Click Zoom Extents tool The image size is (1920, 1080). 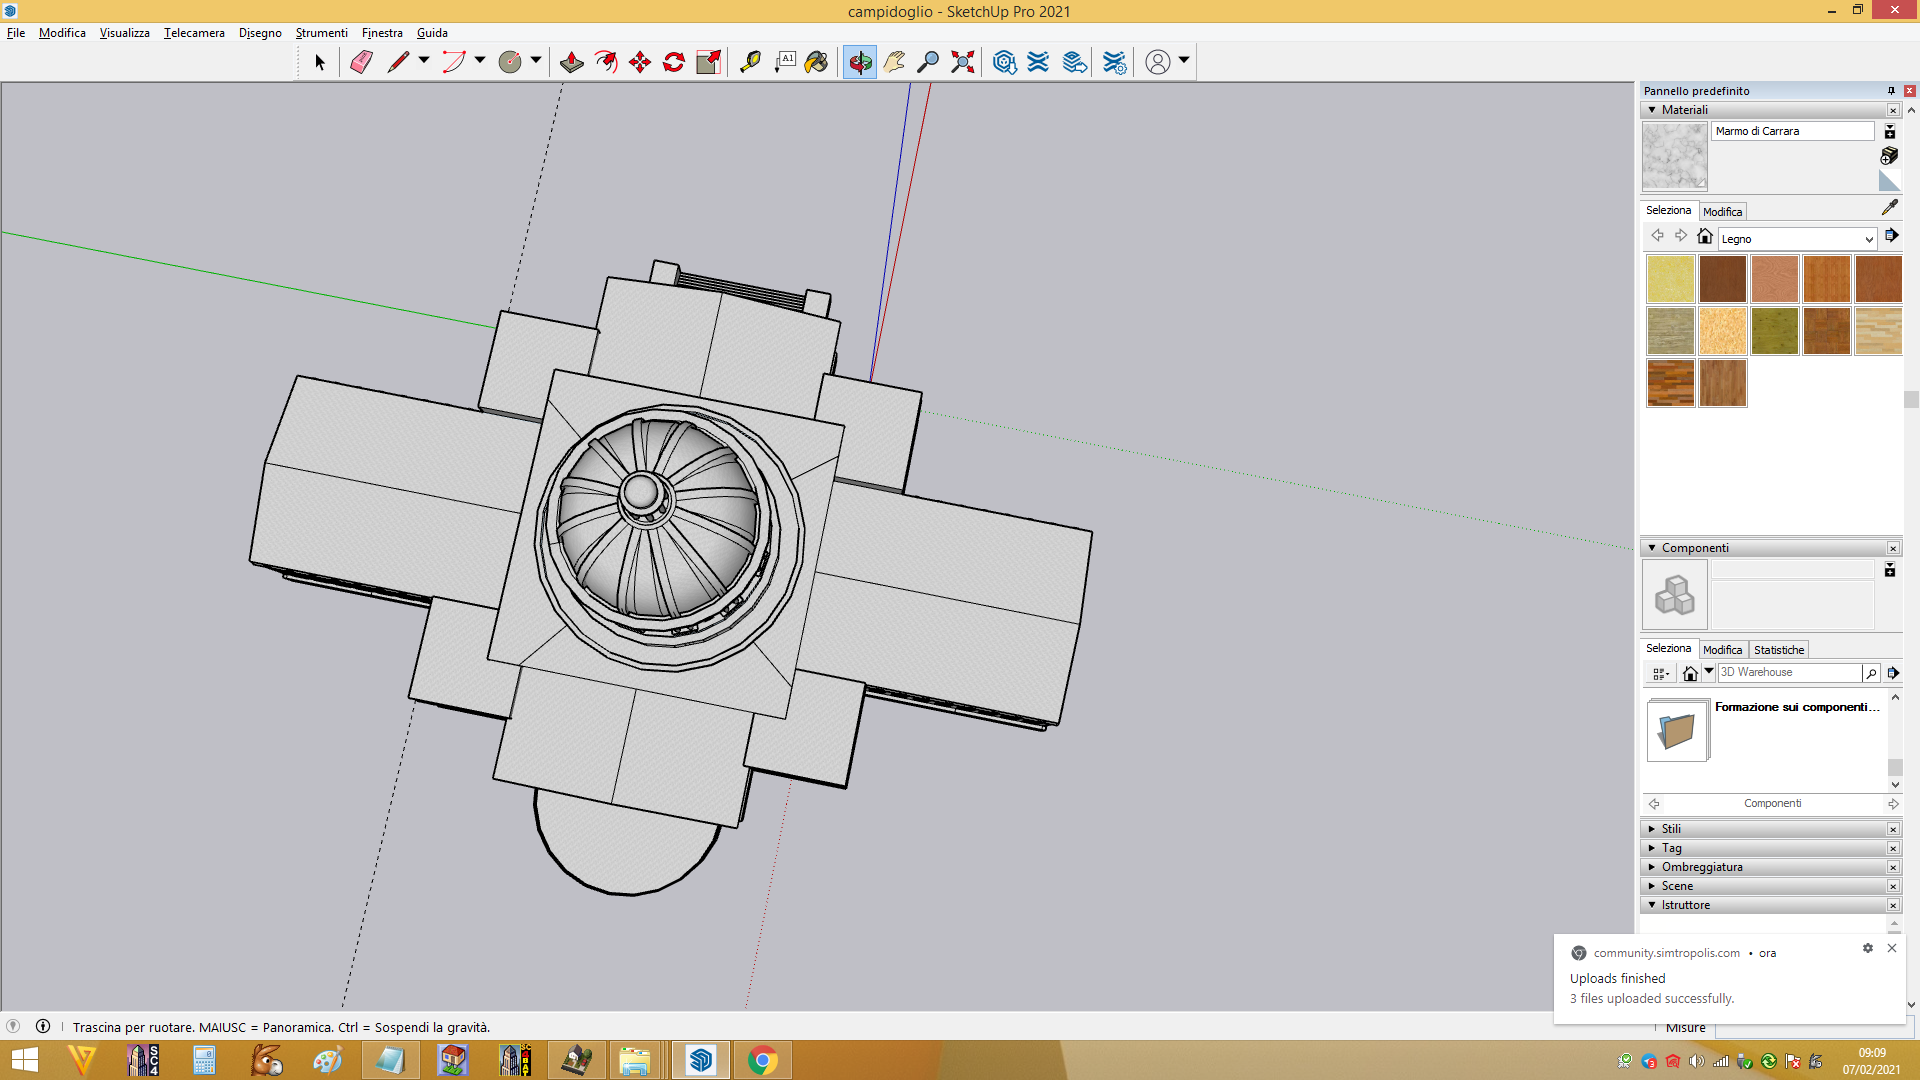pos(962,62)
